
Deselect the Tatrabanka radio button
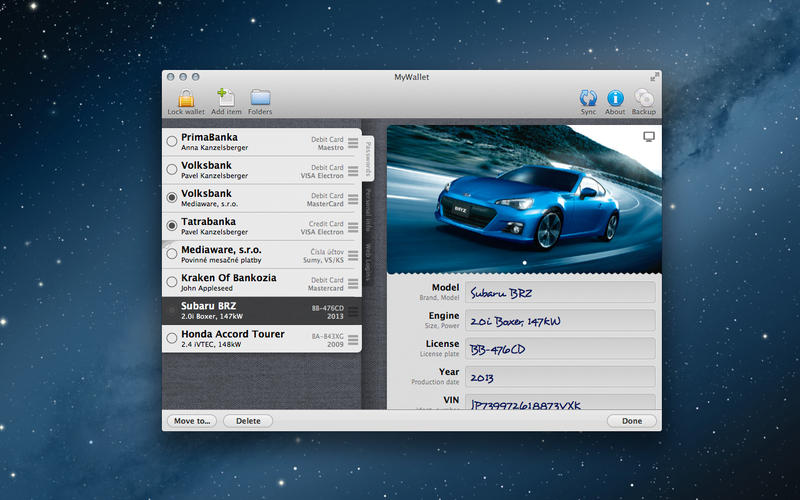pyautogui.click(x=172, y=225)
